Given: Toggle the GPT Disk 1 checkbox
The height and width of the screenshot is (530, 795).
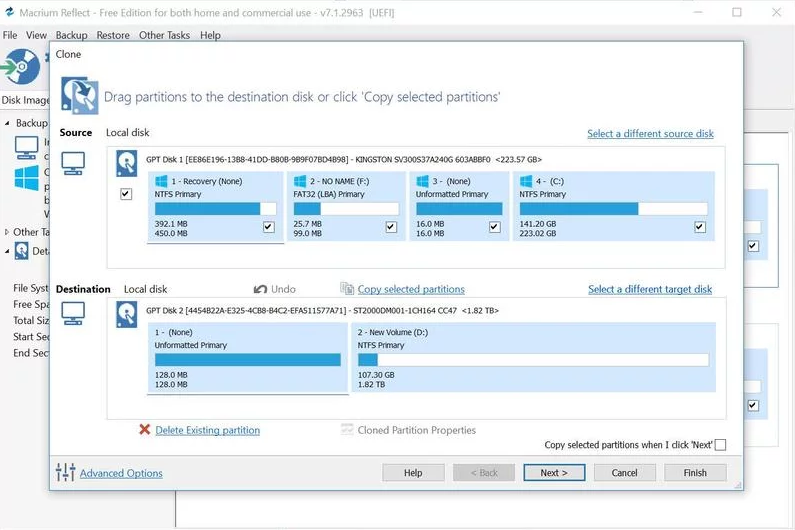Looking at the screenshot, I should (126, 194).
